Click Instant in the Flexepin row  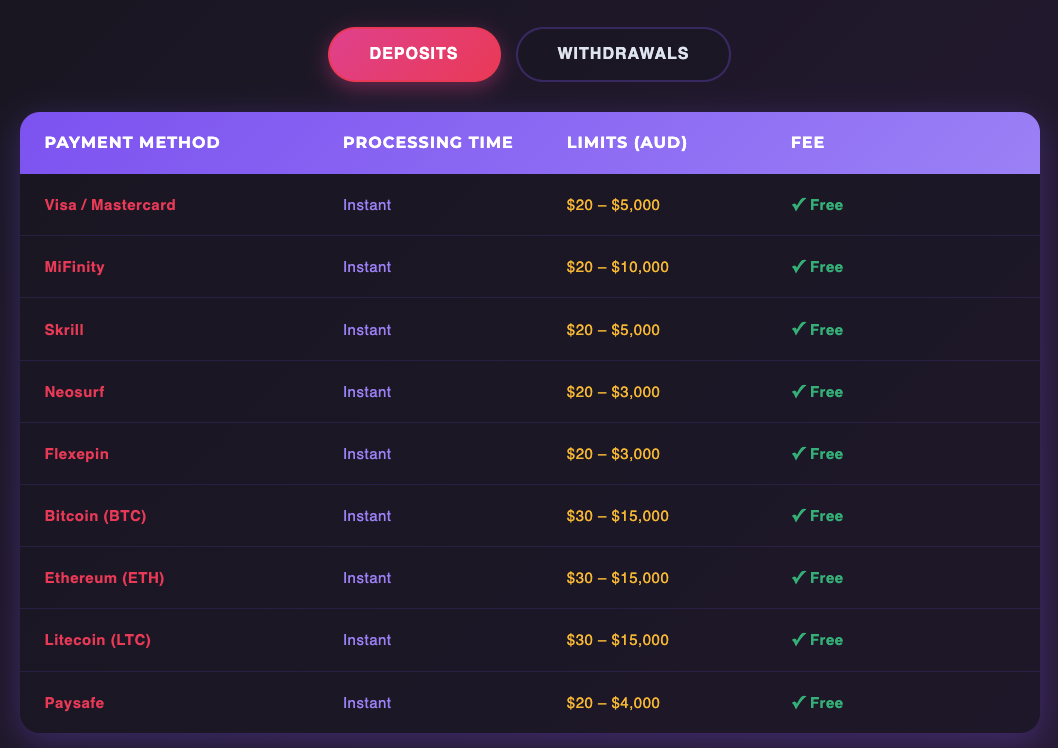[367, 454]
